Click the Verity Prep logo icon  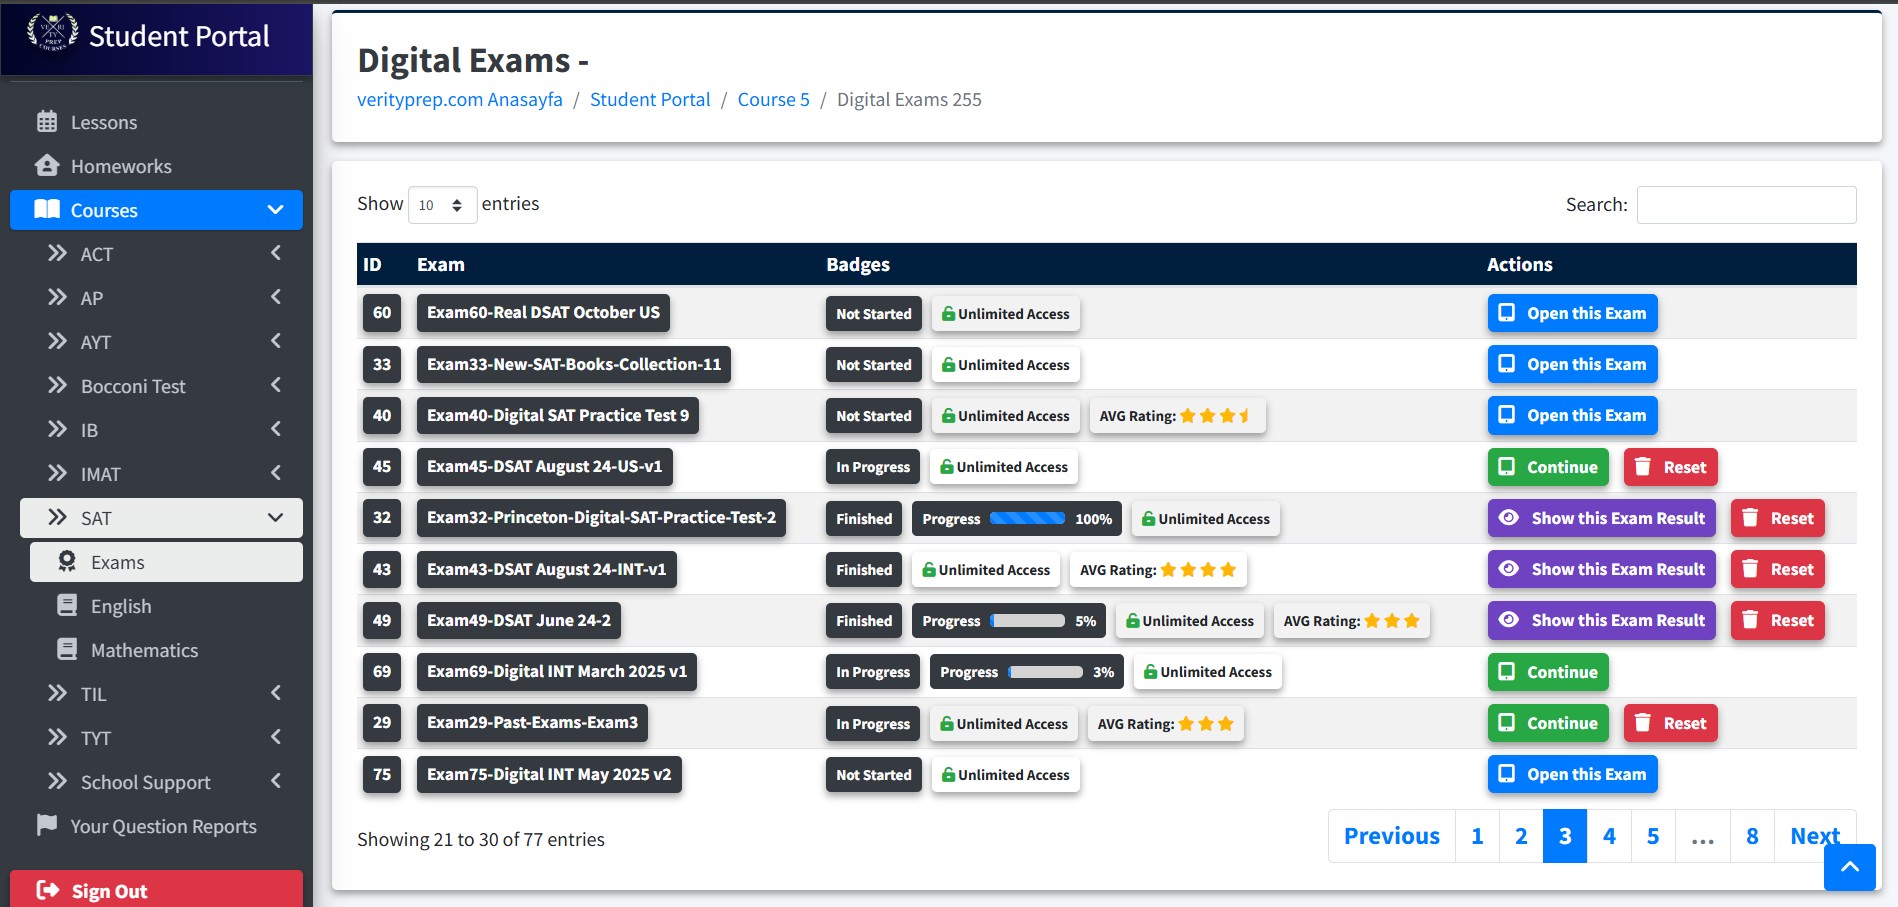tap(52, 33)
